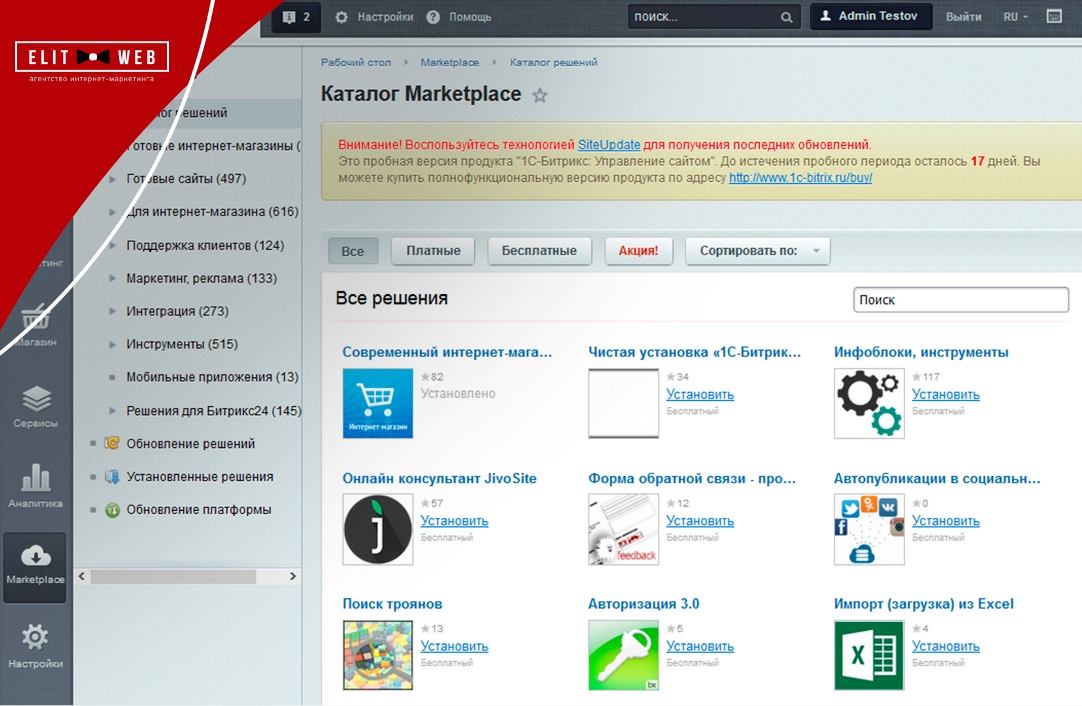Click the feedback form thumbnail
The image size is (1082, 706).
(623, 529)
